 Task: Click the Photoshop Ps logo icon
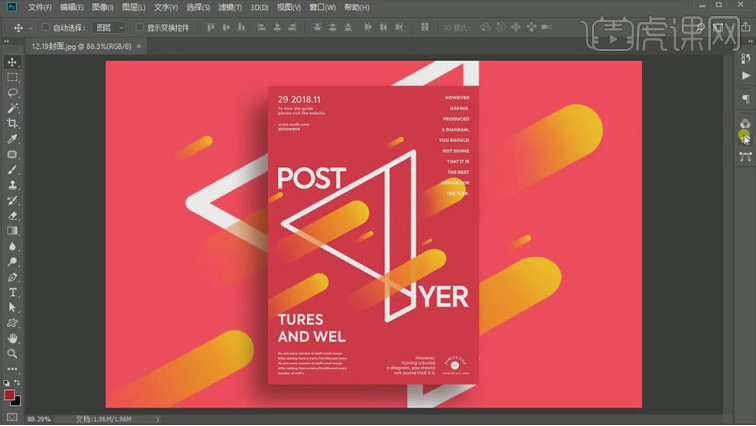12,7
